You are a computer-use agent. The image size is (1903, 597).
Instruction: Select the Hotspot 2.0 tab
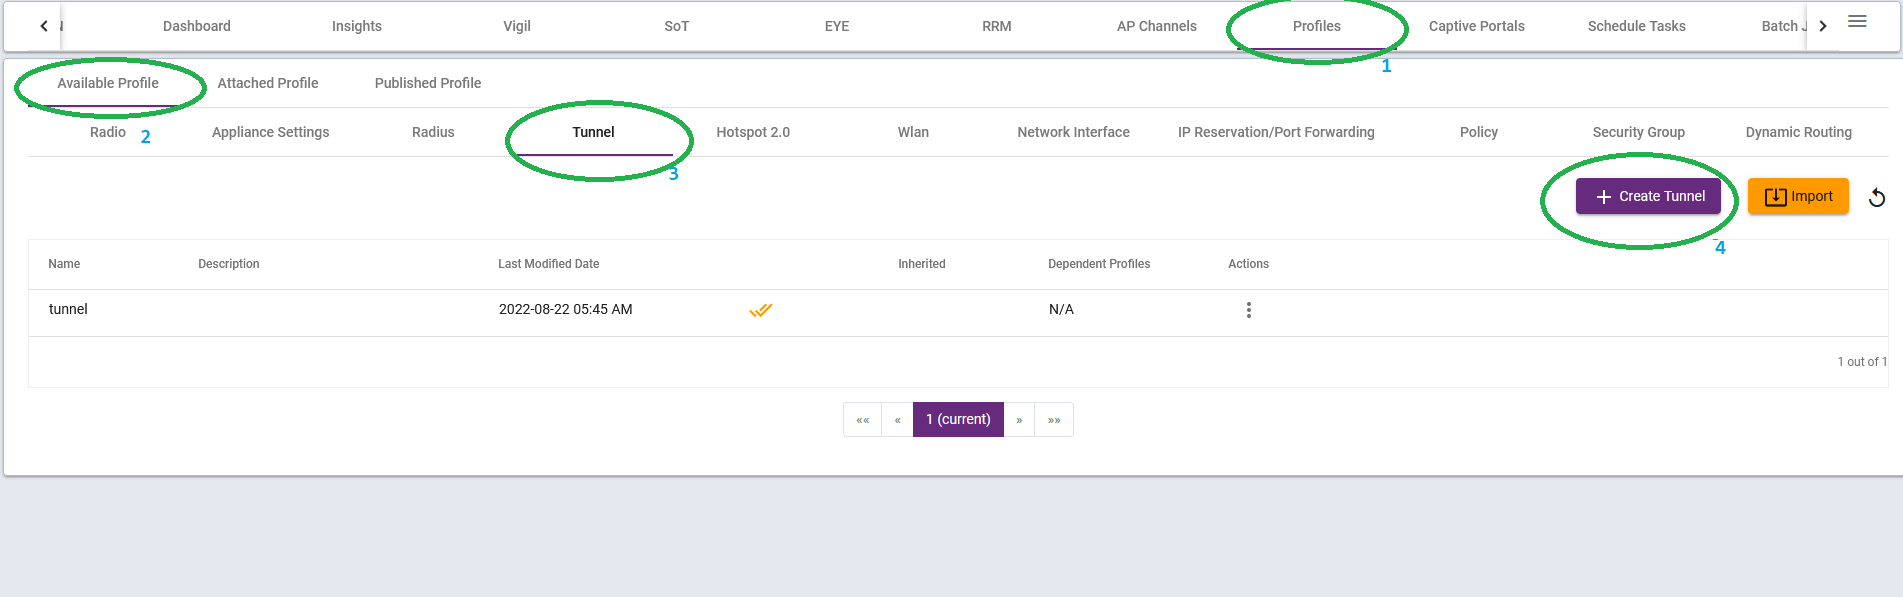click(753, 132)
